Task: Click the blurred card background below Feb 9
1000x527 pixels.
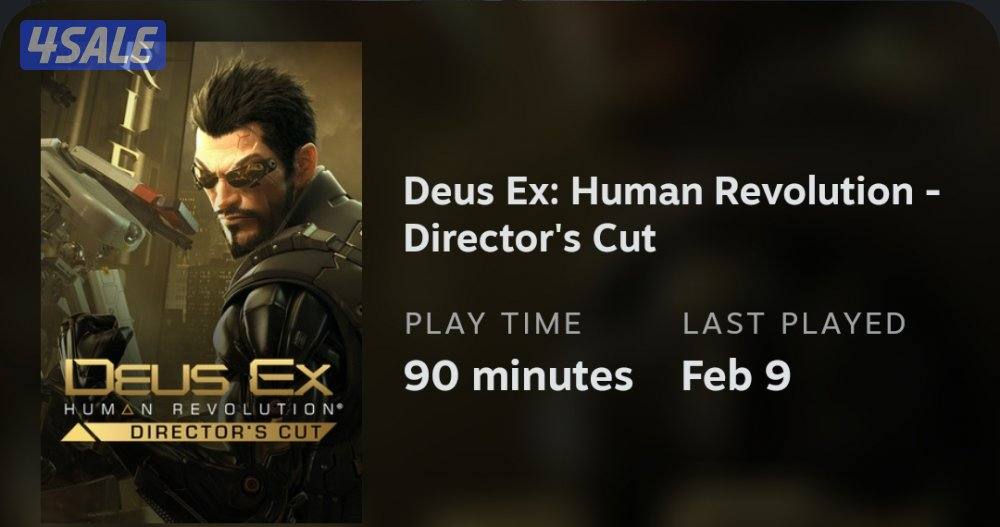Action: pos(737,459)
